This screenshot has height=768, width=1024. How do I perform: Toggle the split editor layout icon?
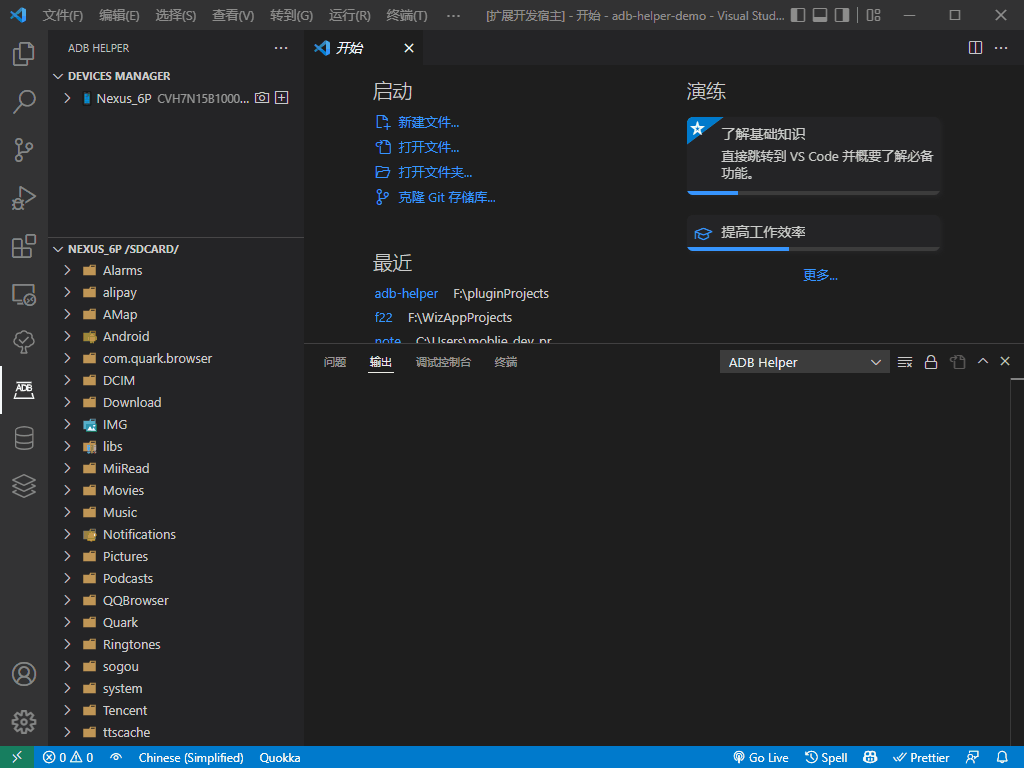[x=975, y=47]
